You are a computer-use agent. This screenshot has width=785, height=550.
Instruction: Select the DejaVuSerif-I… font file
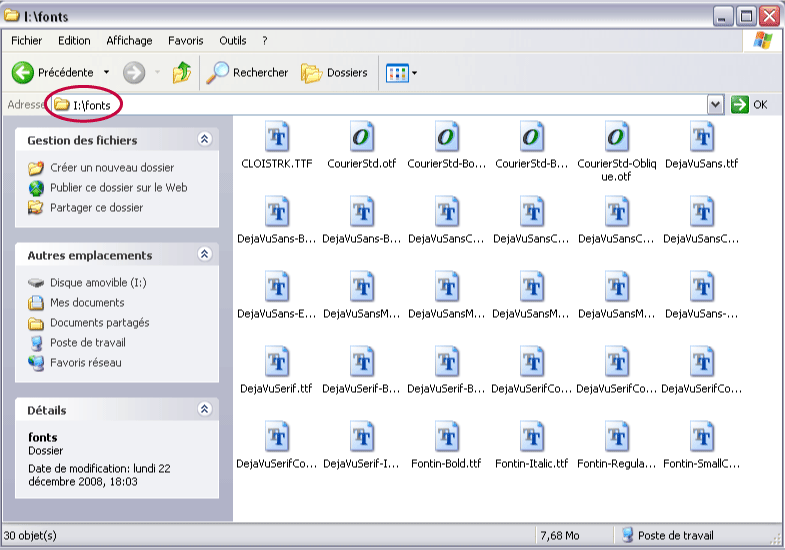361,446
